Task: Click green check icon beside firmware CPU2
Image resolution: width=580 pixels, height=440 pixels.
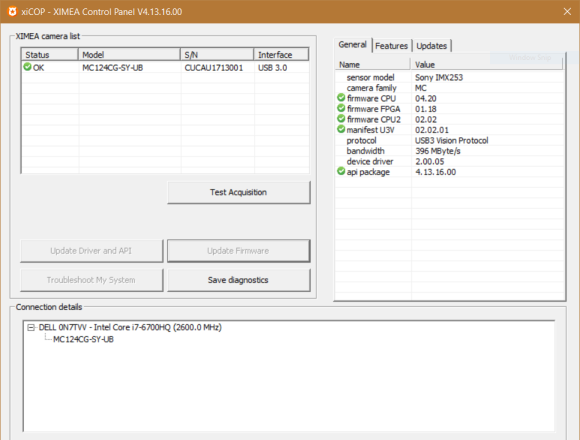Action: pyautogui.click(x=341, y=119)
